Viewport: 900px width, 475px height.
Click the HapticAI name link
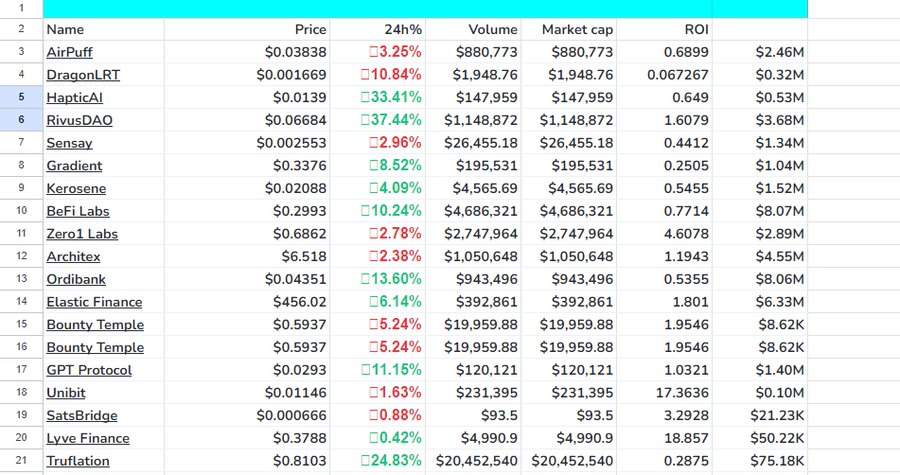click(75, 98)
